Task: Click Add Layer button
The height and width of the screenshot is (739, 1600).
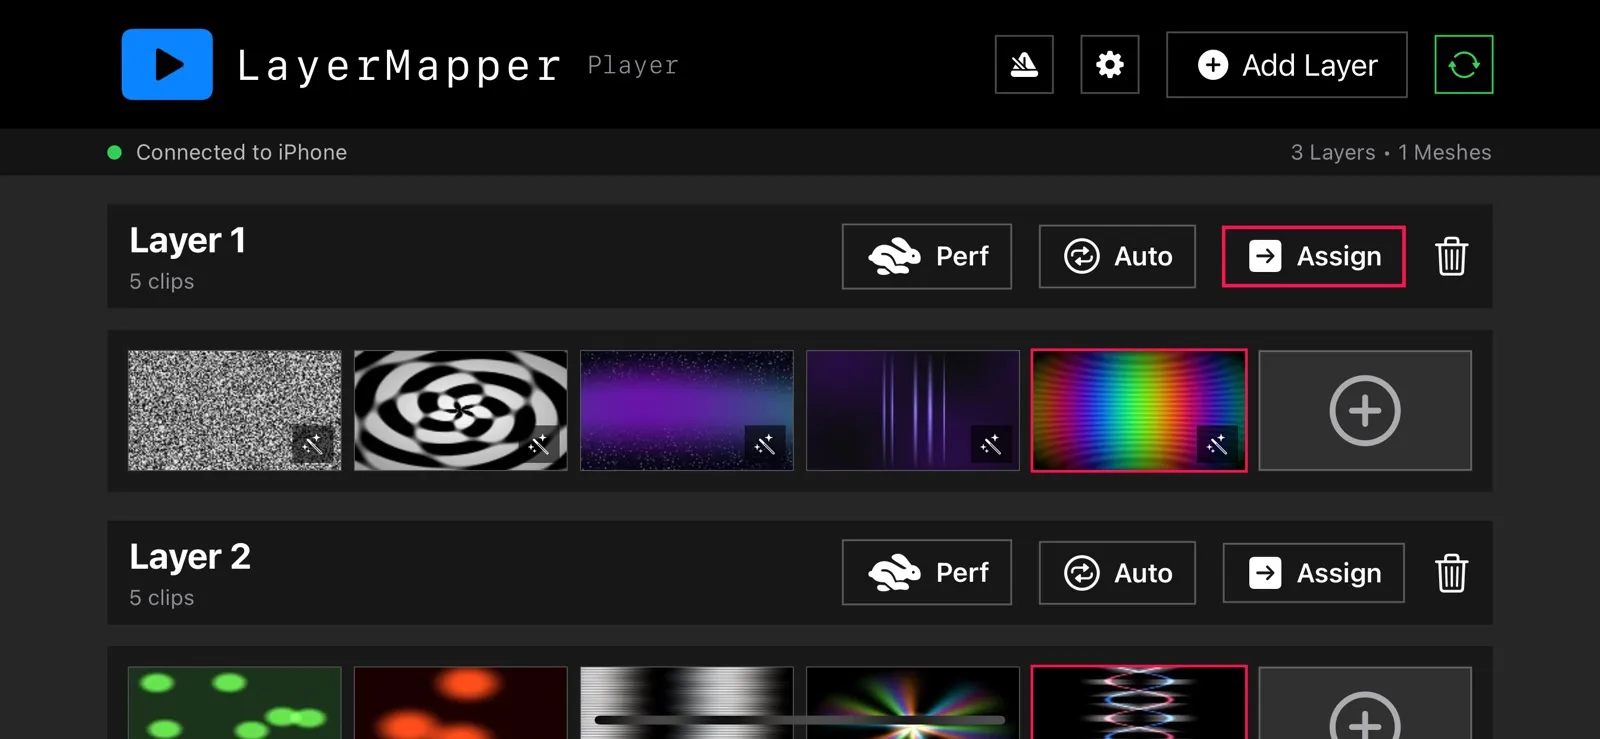Action: (x=1287, y=65)
